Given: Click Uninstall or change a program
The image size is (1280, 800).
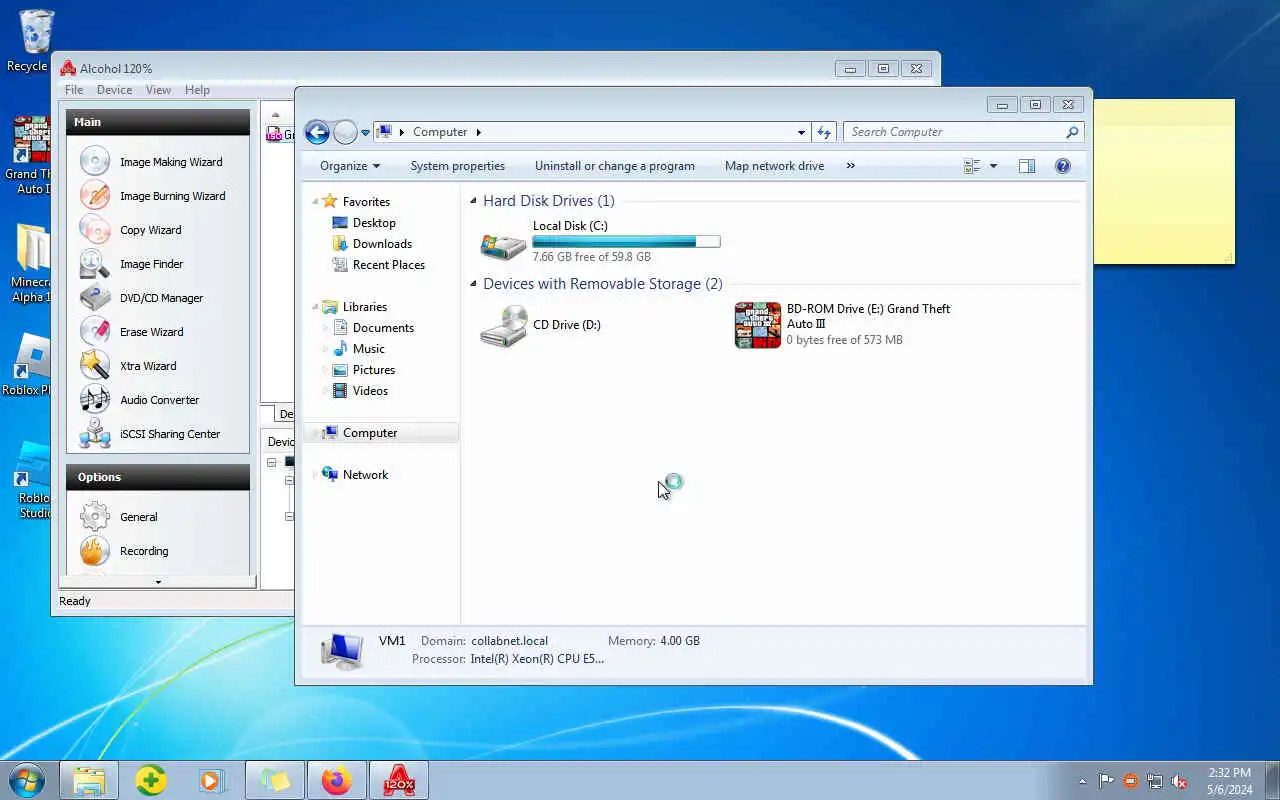Looking at the screenshot, I should pyautogui.click(x=614, y=166).
